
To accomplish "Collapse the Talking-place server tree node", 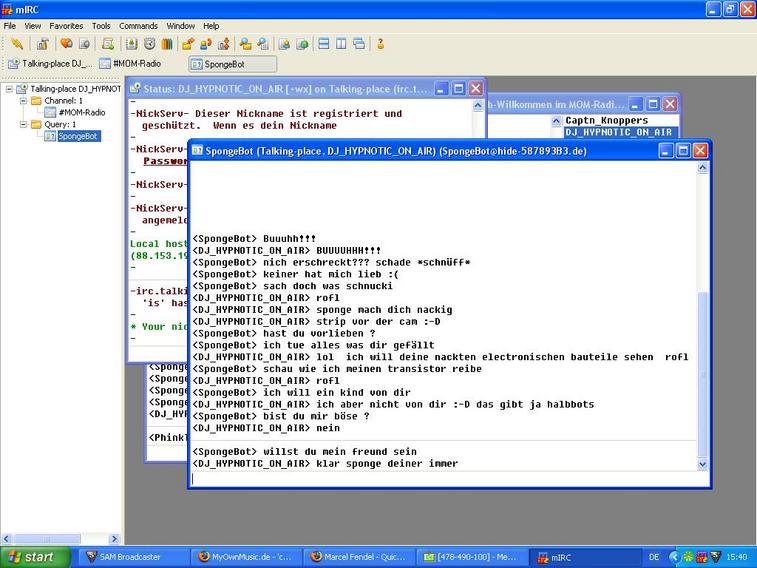I will 10,89.
